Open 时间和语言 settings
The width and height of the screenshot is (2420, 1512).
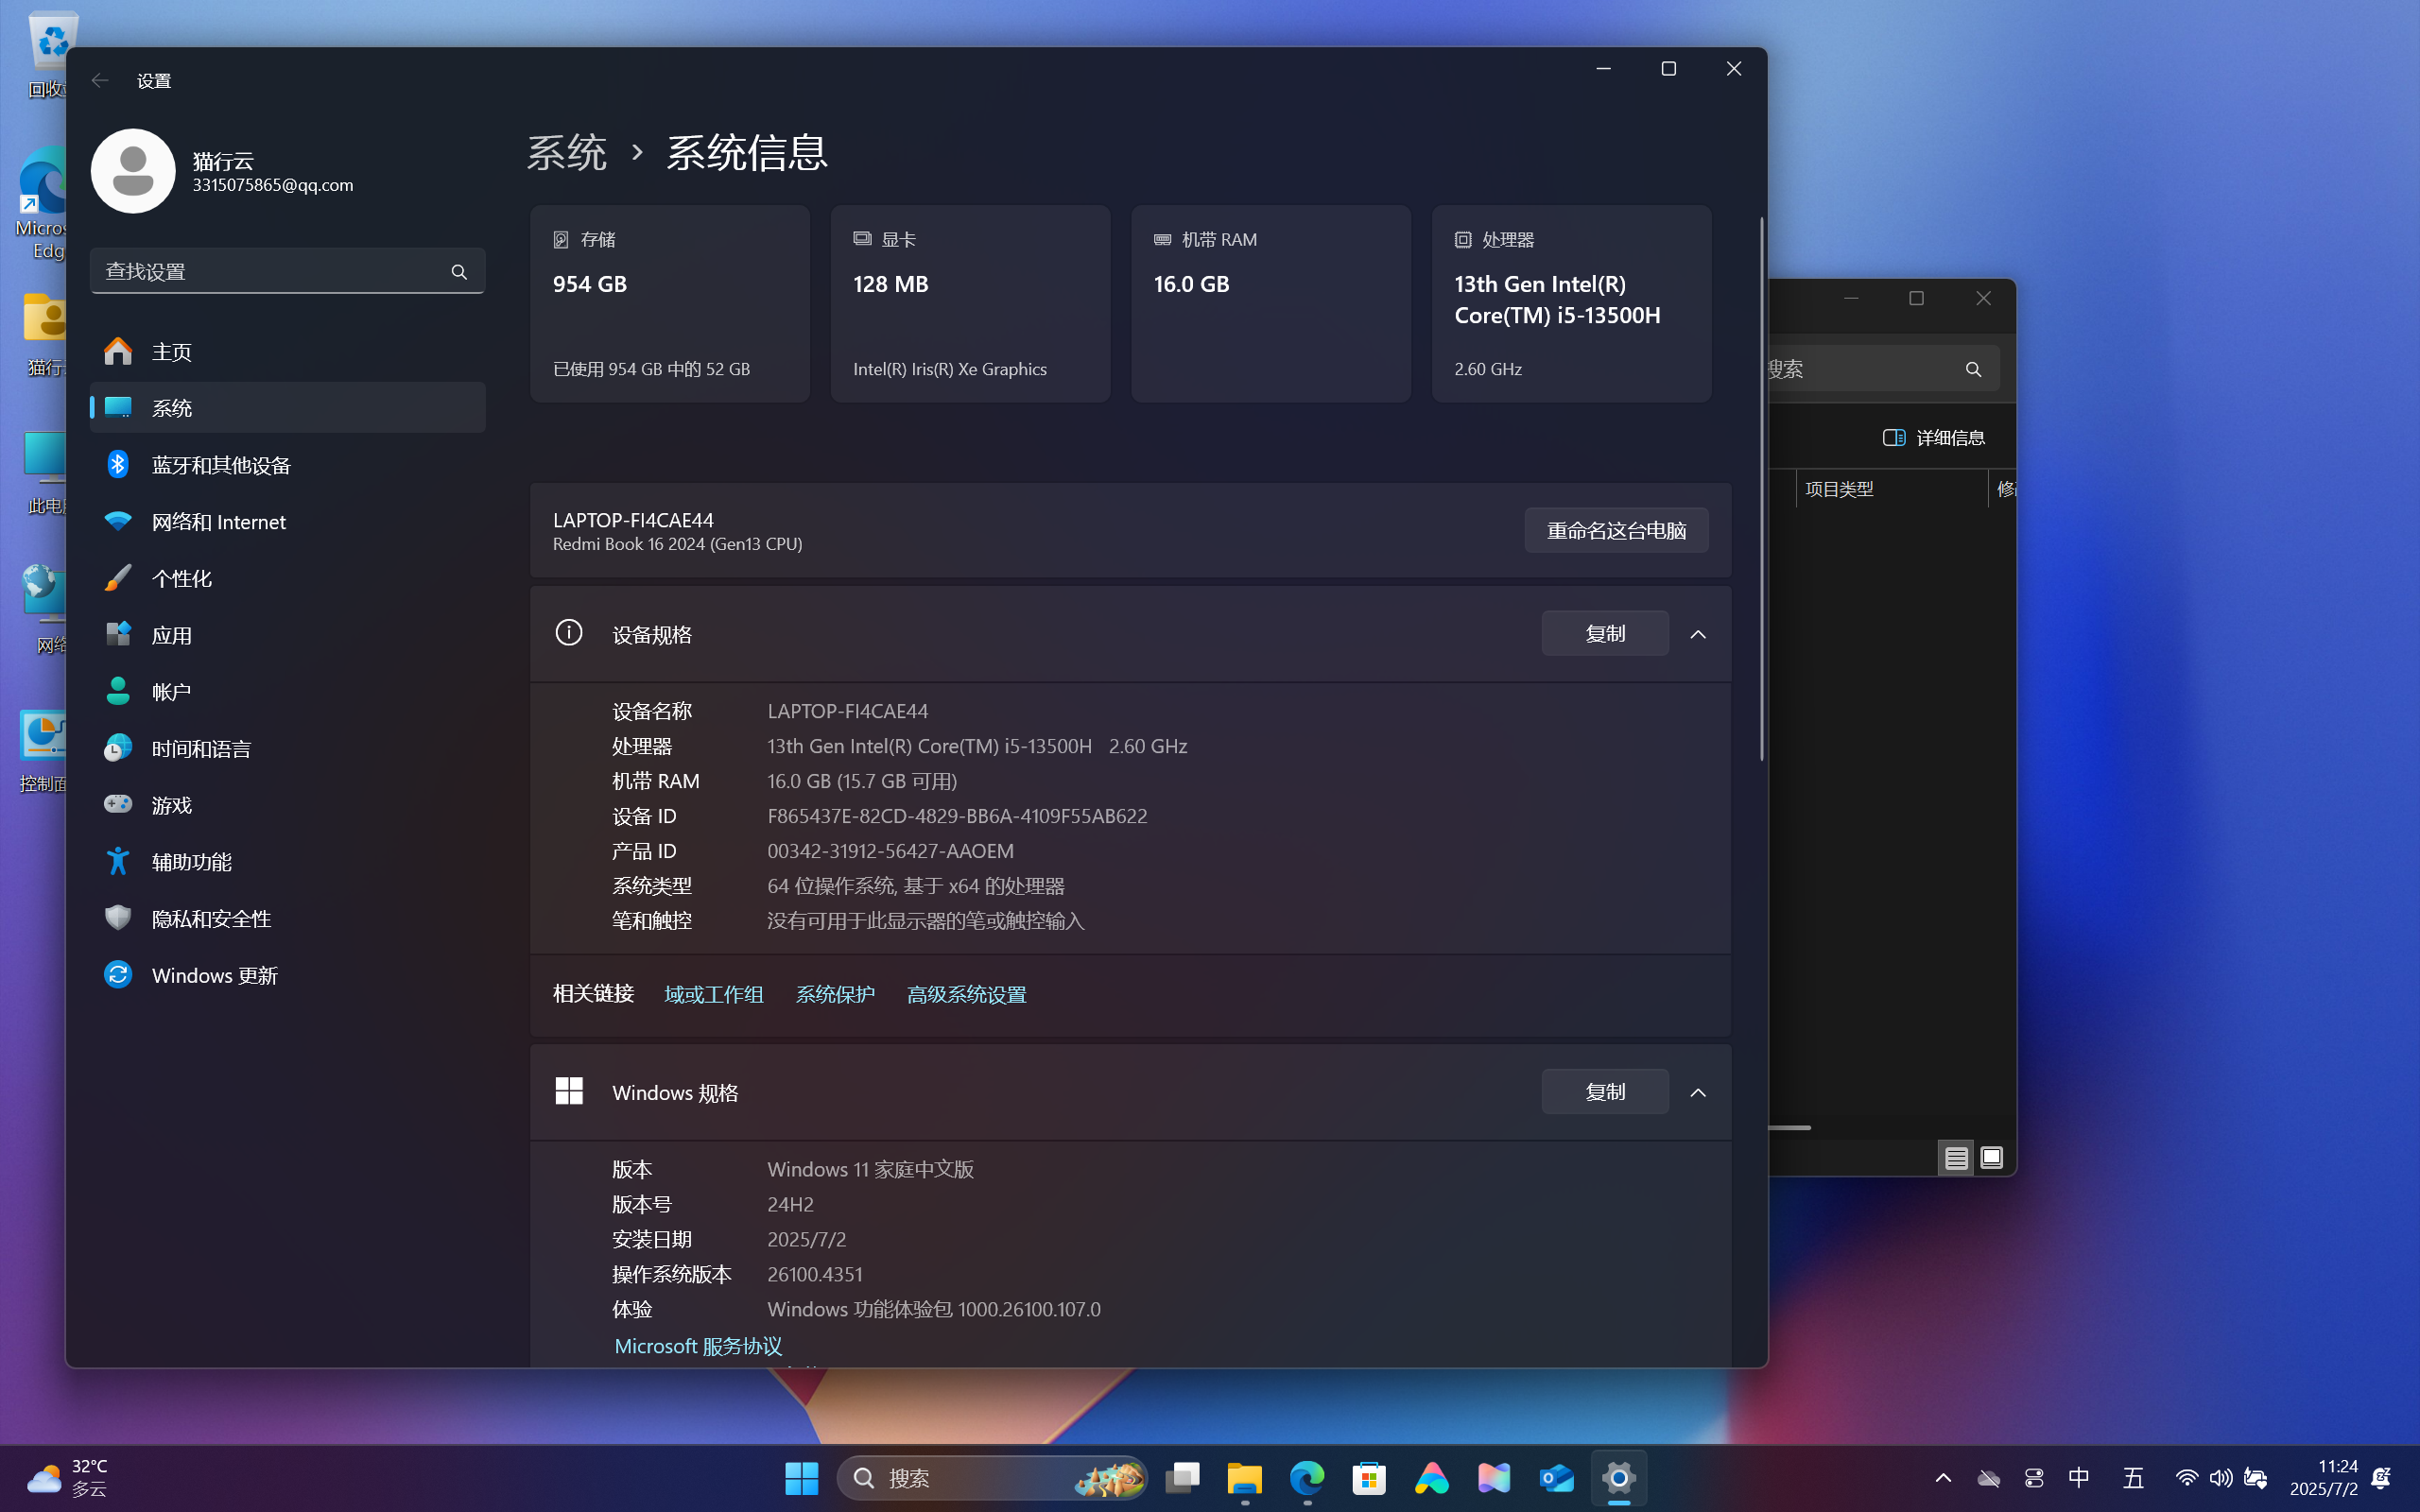pos(288,748)
